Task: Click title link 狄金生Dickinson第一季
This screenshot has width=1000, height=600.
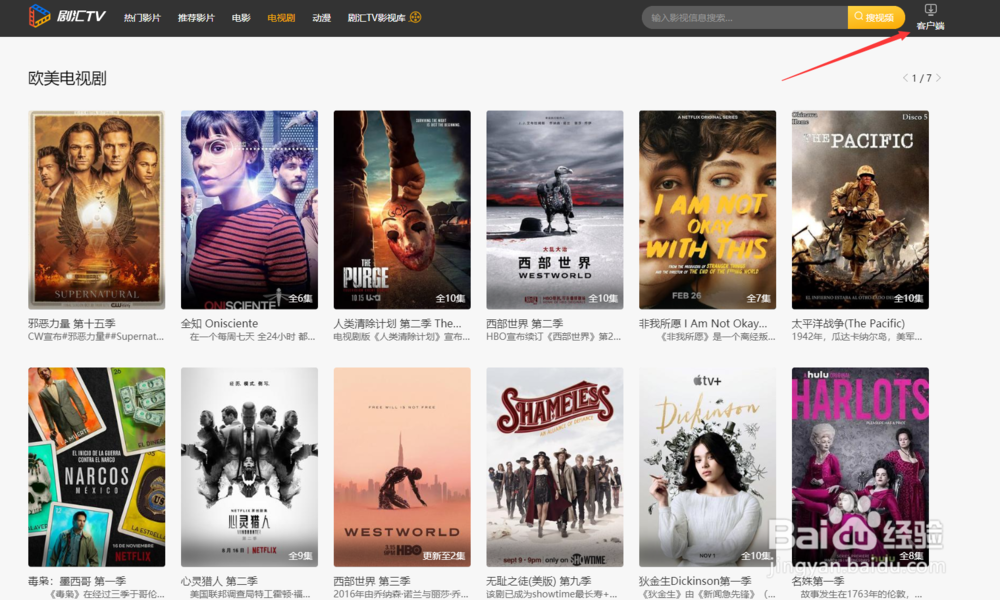Action: click(695, 581)
